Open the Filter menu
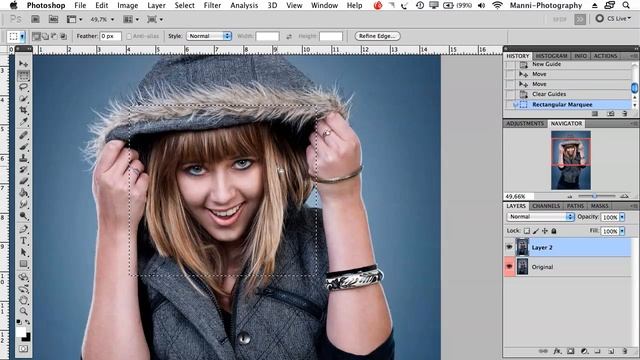 click(x=212, y=5)
